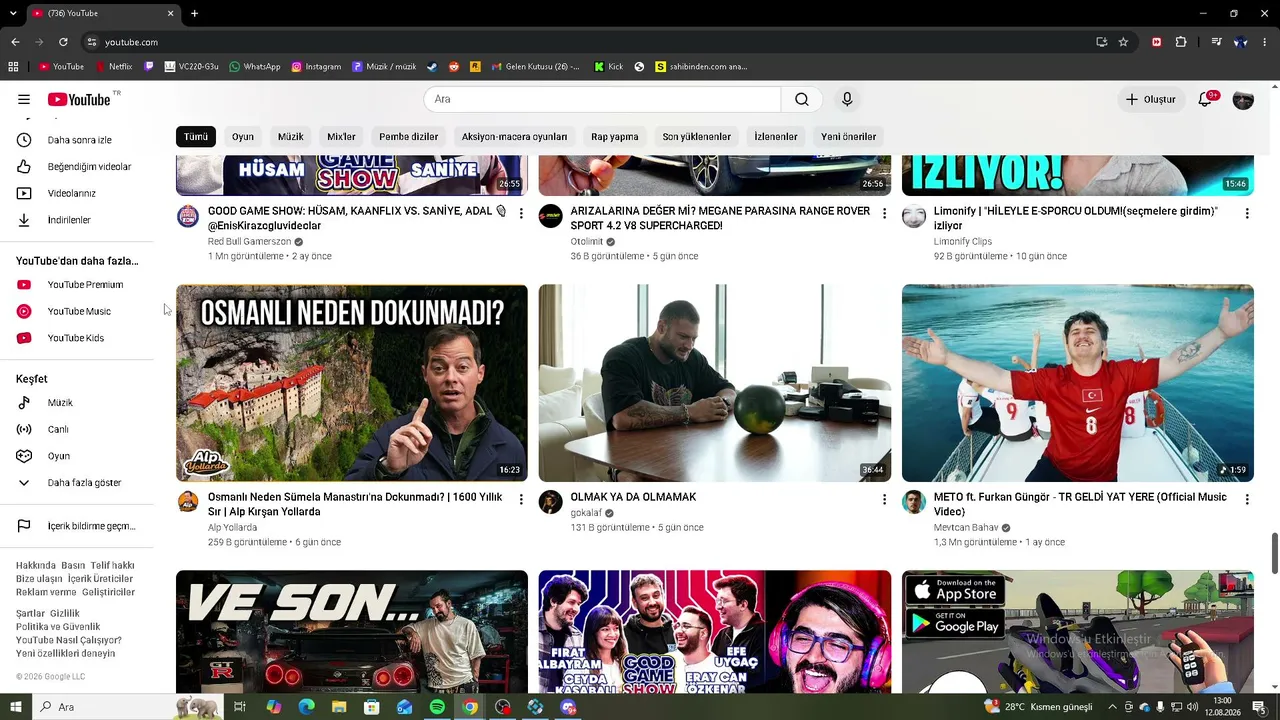Select the Mix'ler filter chip
This screenshot has height=720, width=1280.
click(x=341, y=137)
